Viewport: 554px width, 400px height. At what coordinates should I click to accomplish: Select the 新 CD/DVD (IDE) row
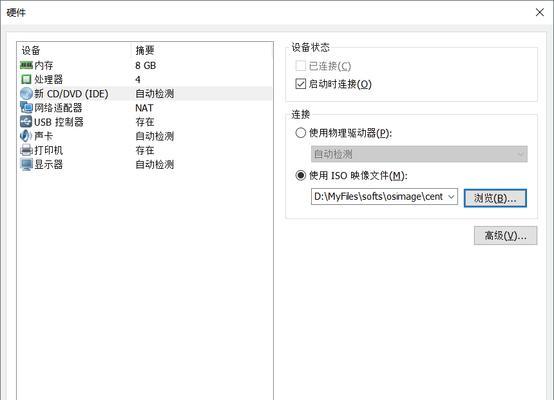144,94
